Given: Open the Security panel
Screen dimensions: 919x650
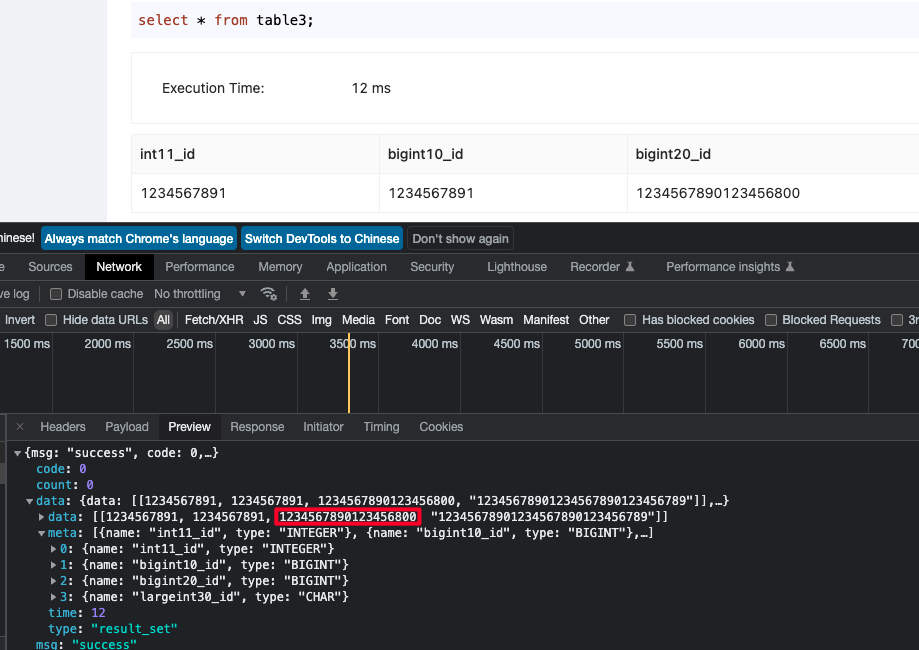Looking at the screenshot, I should [432, 267].
